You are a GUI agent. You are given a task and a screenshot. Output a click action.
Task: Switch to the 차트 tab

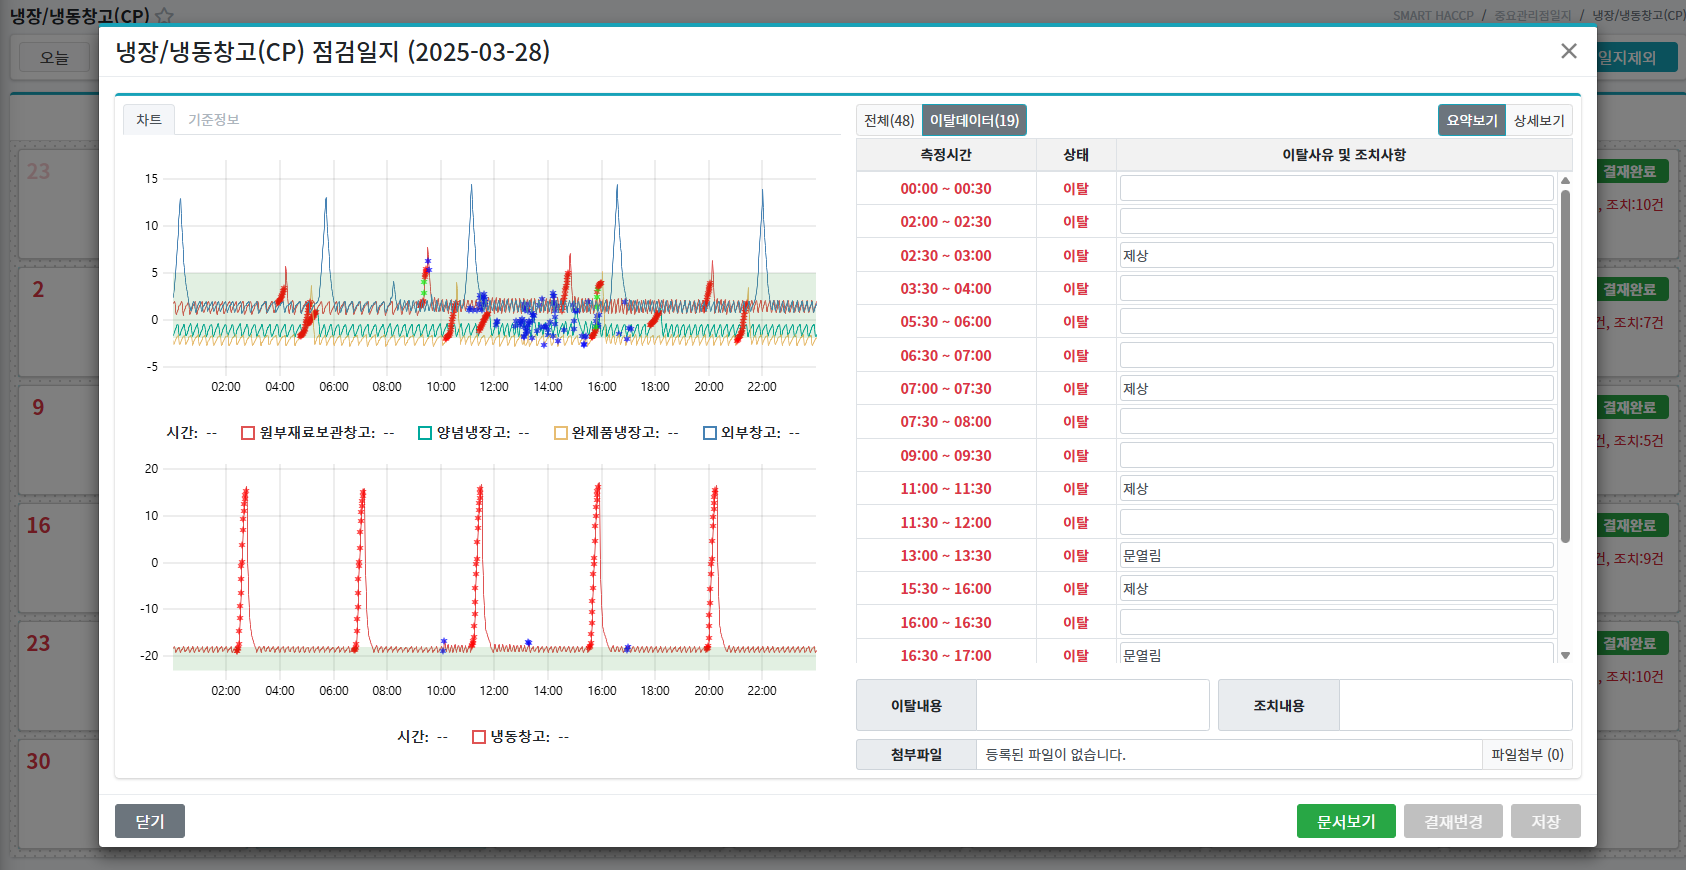(149, 120)
